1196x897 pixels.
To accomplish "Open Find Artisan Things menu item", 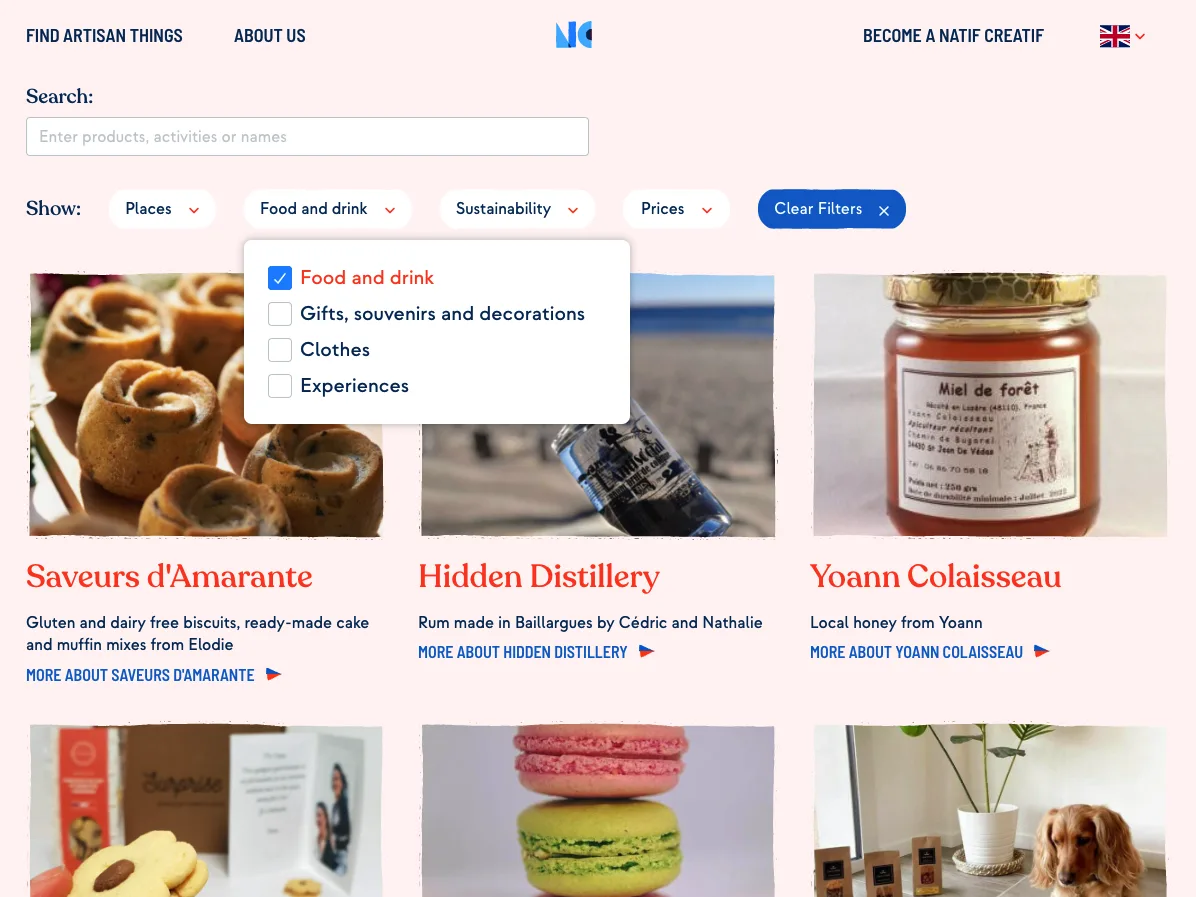I will pyautogui.click(x=104, y=36).
